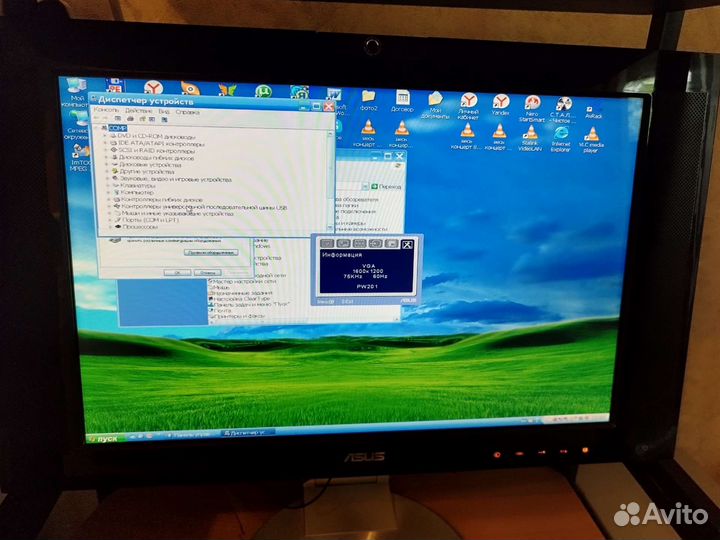Viewport: 720px width, 540px height.
Task: Open Мастер настройки сети in Control Panel
Action: click(x=241, y=281)
